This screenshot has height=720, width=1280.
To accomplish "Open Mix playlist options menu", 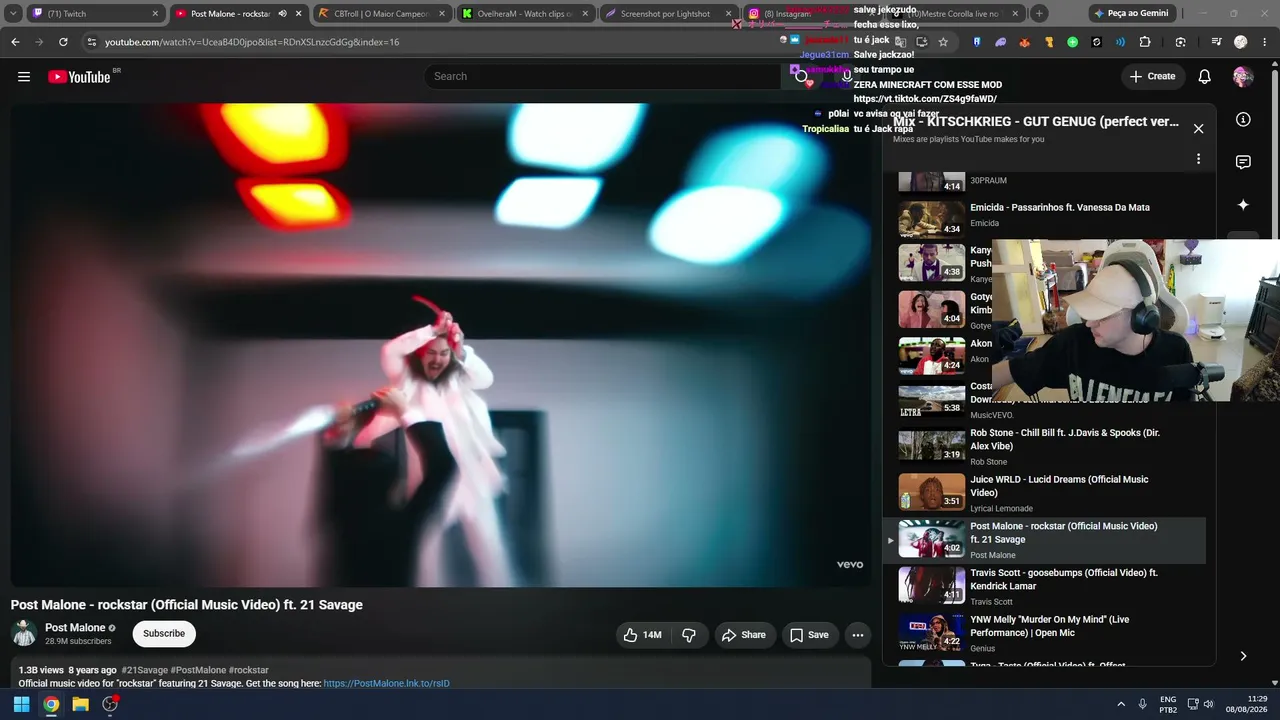I will point(1198,159).
